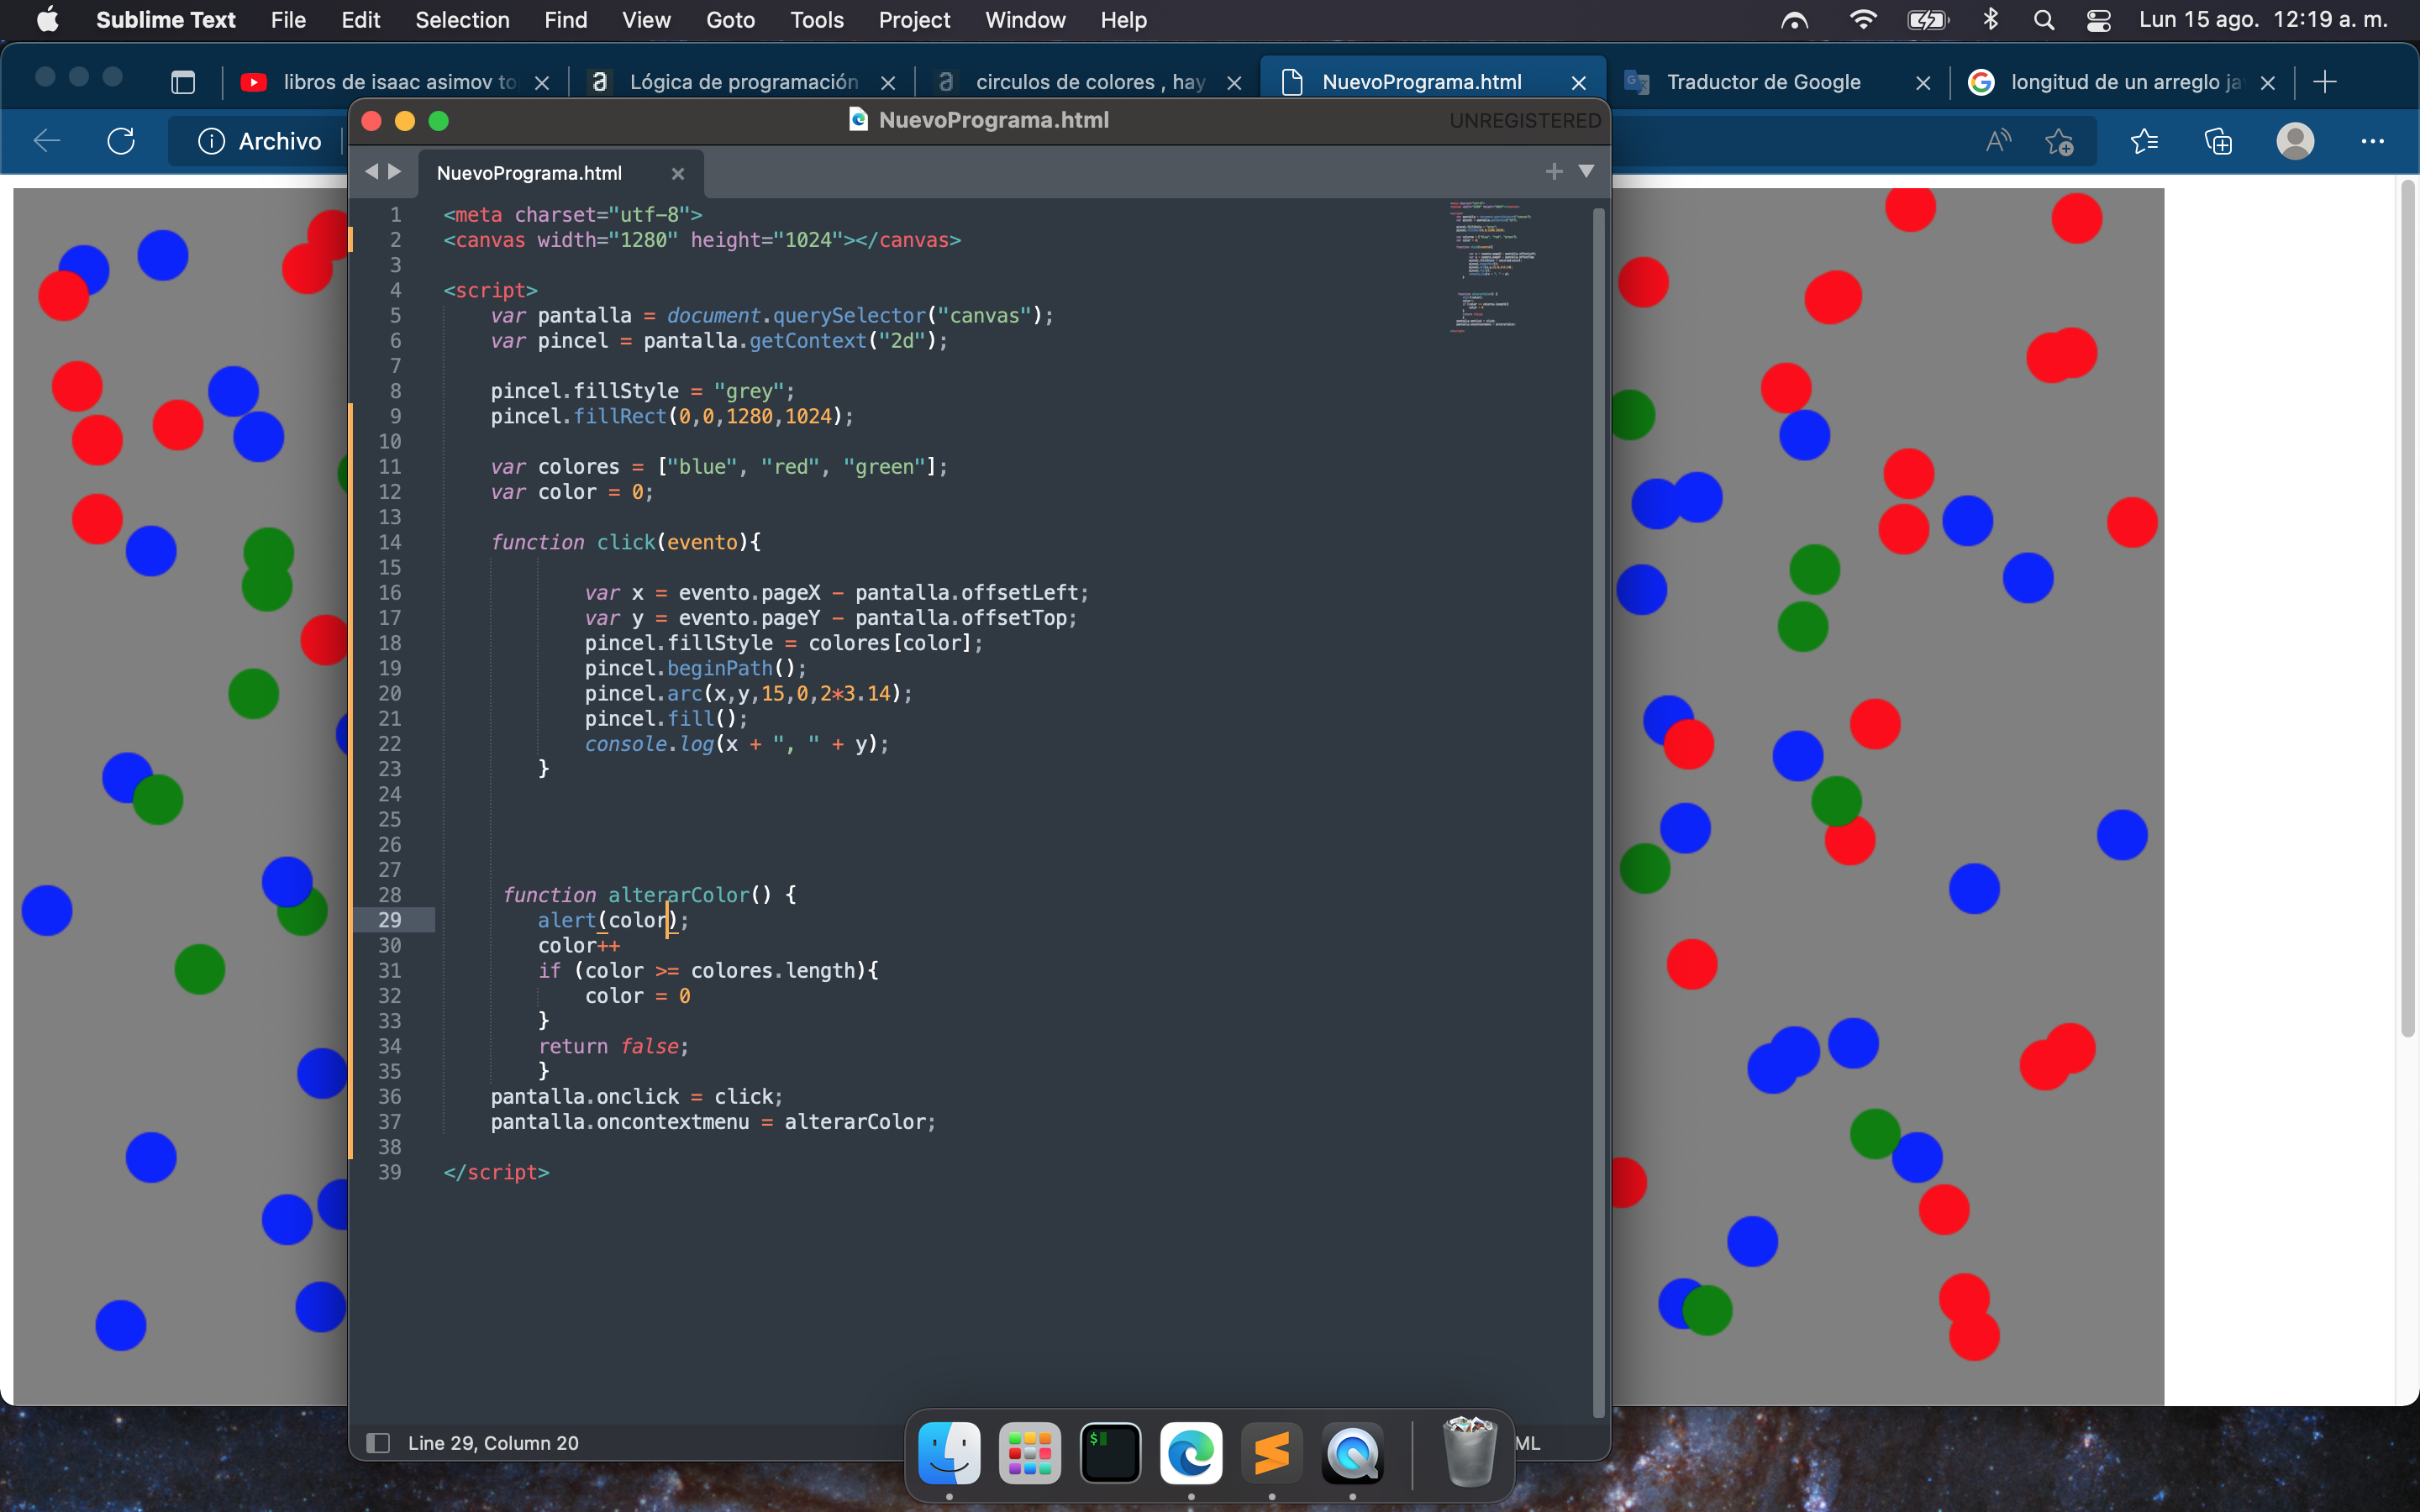
Task: Open Sublime tab list dropdown
Action: [x=1586, y=172]
